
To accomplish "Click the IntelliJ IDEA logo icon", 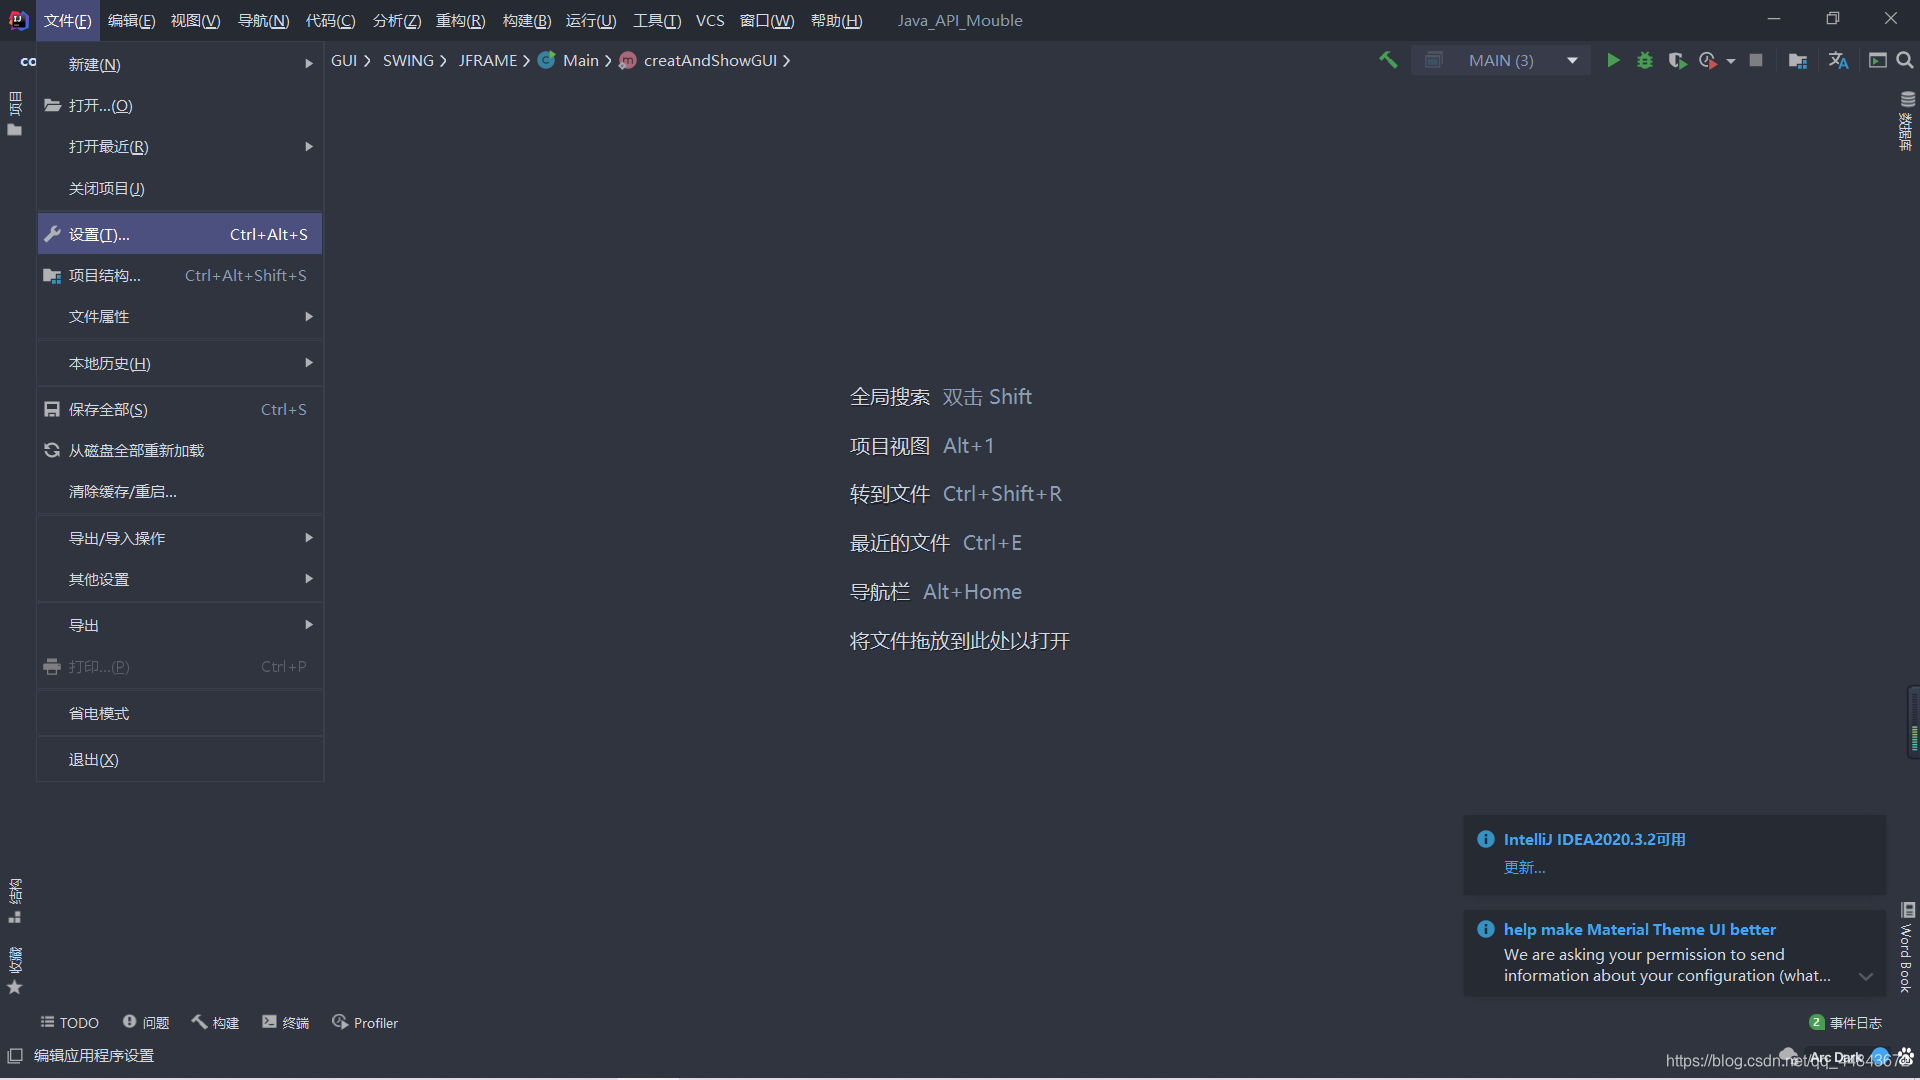I will pyautogui.click(x=18, y=20).
